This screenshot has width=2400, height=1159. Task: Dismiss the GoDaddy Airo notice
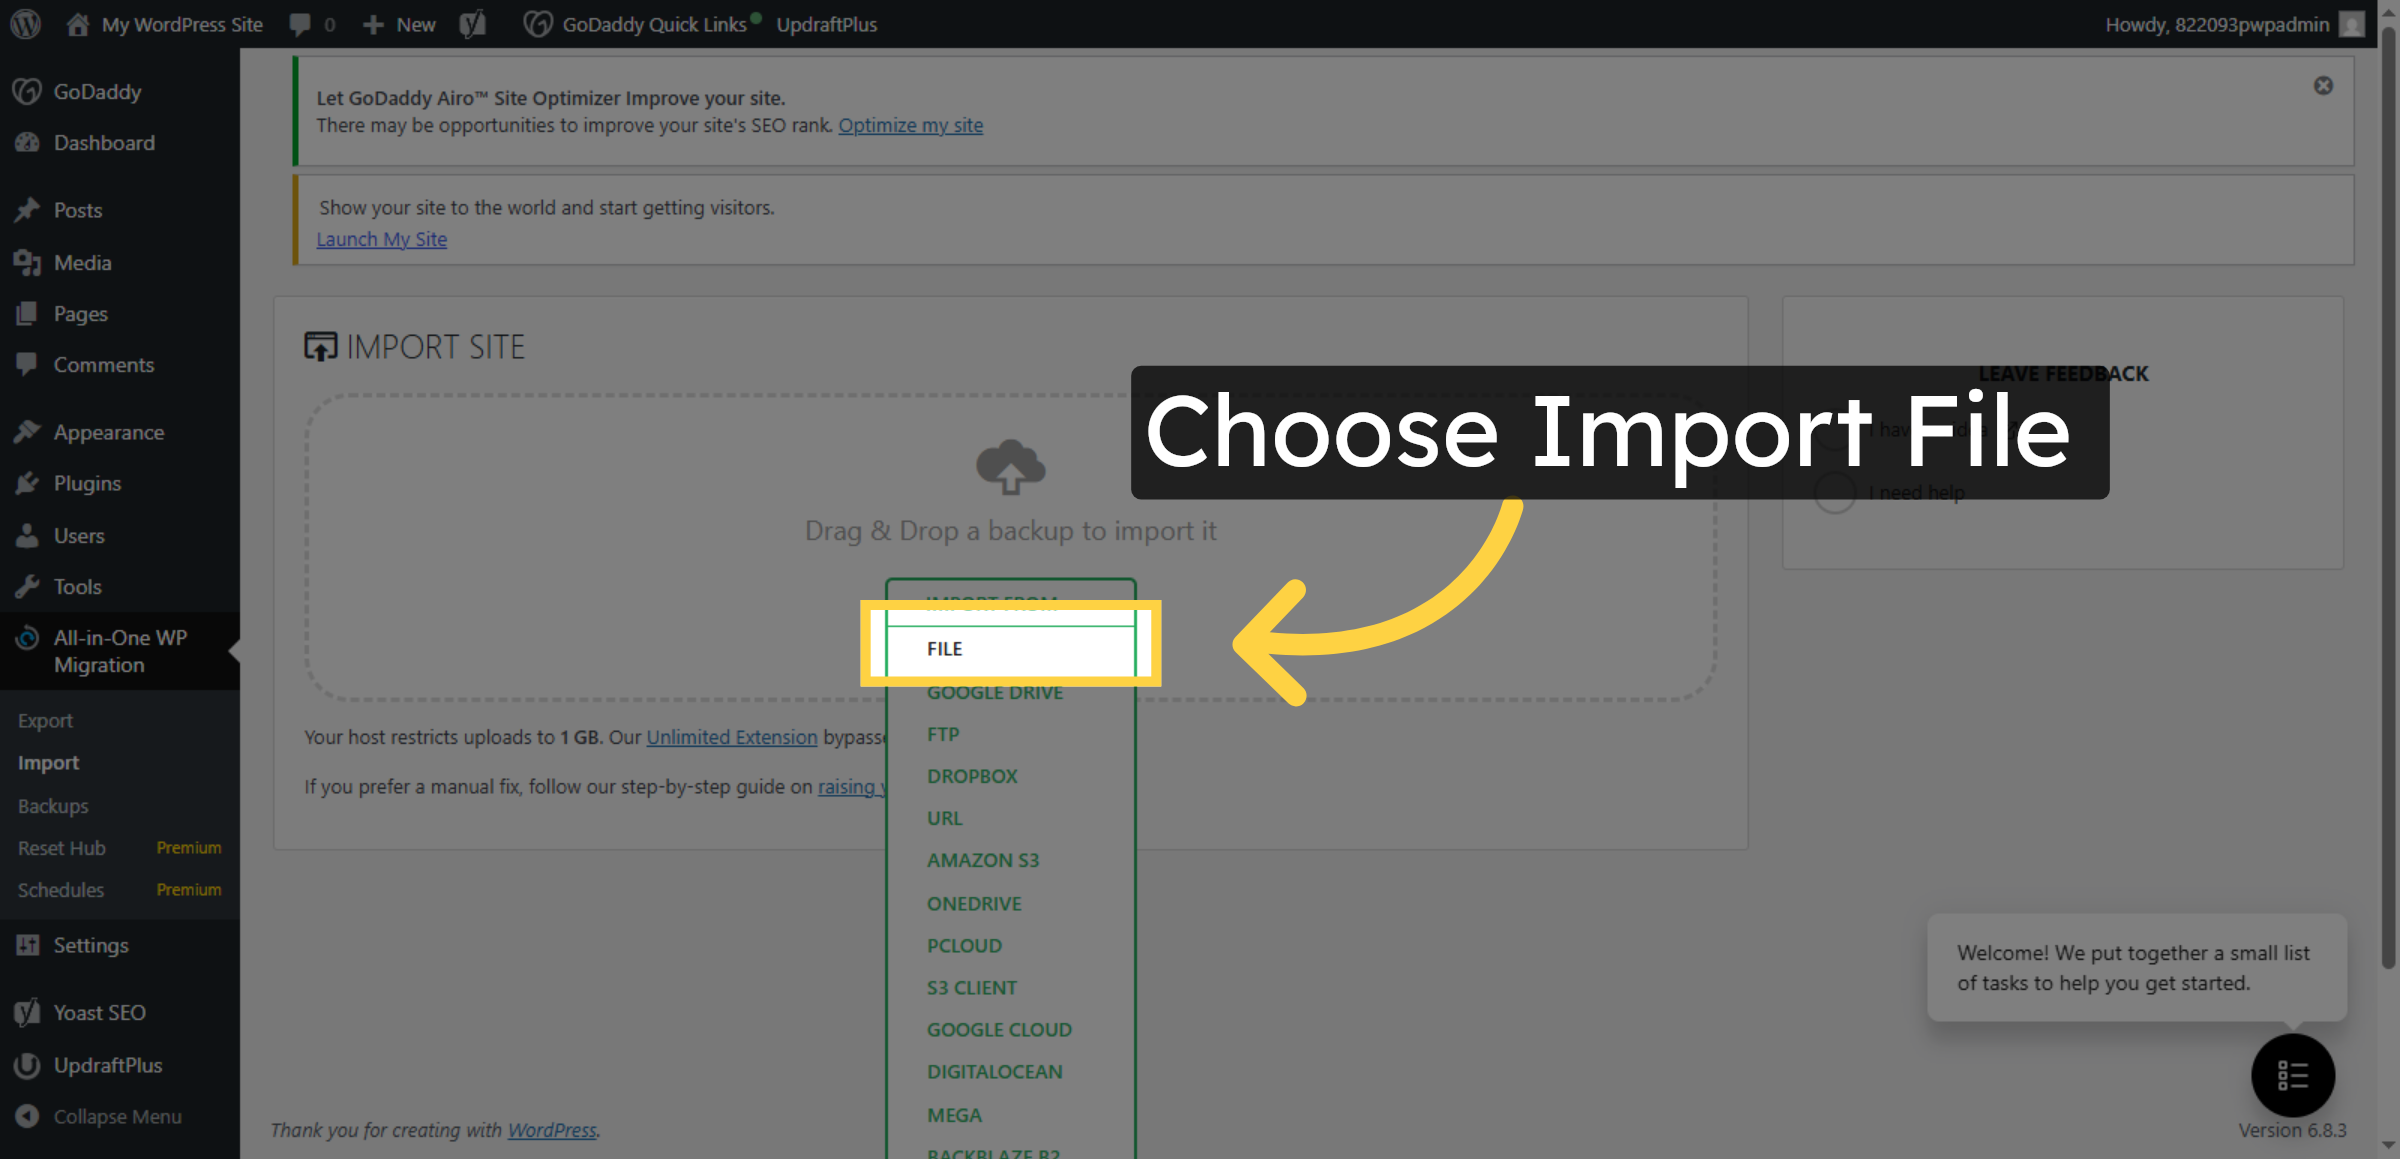[x=2323, y=85]
